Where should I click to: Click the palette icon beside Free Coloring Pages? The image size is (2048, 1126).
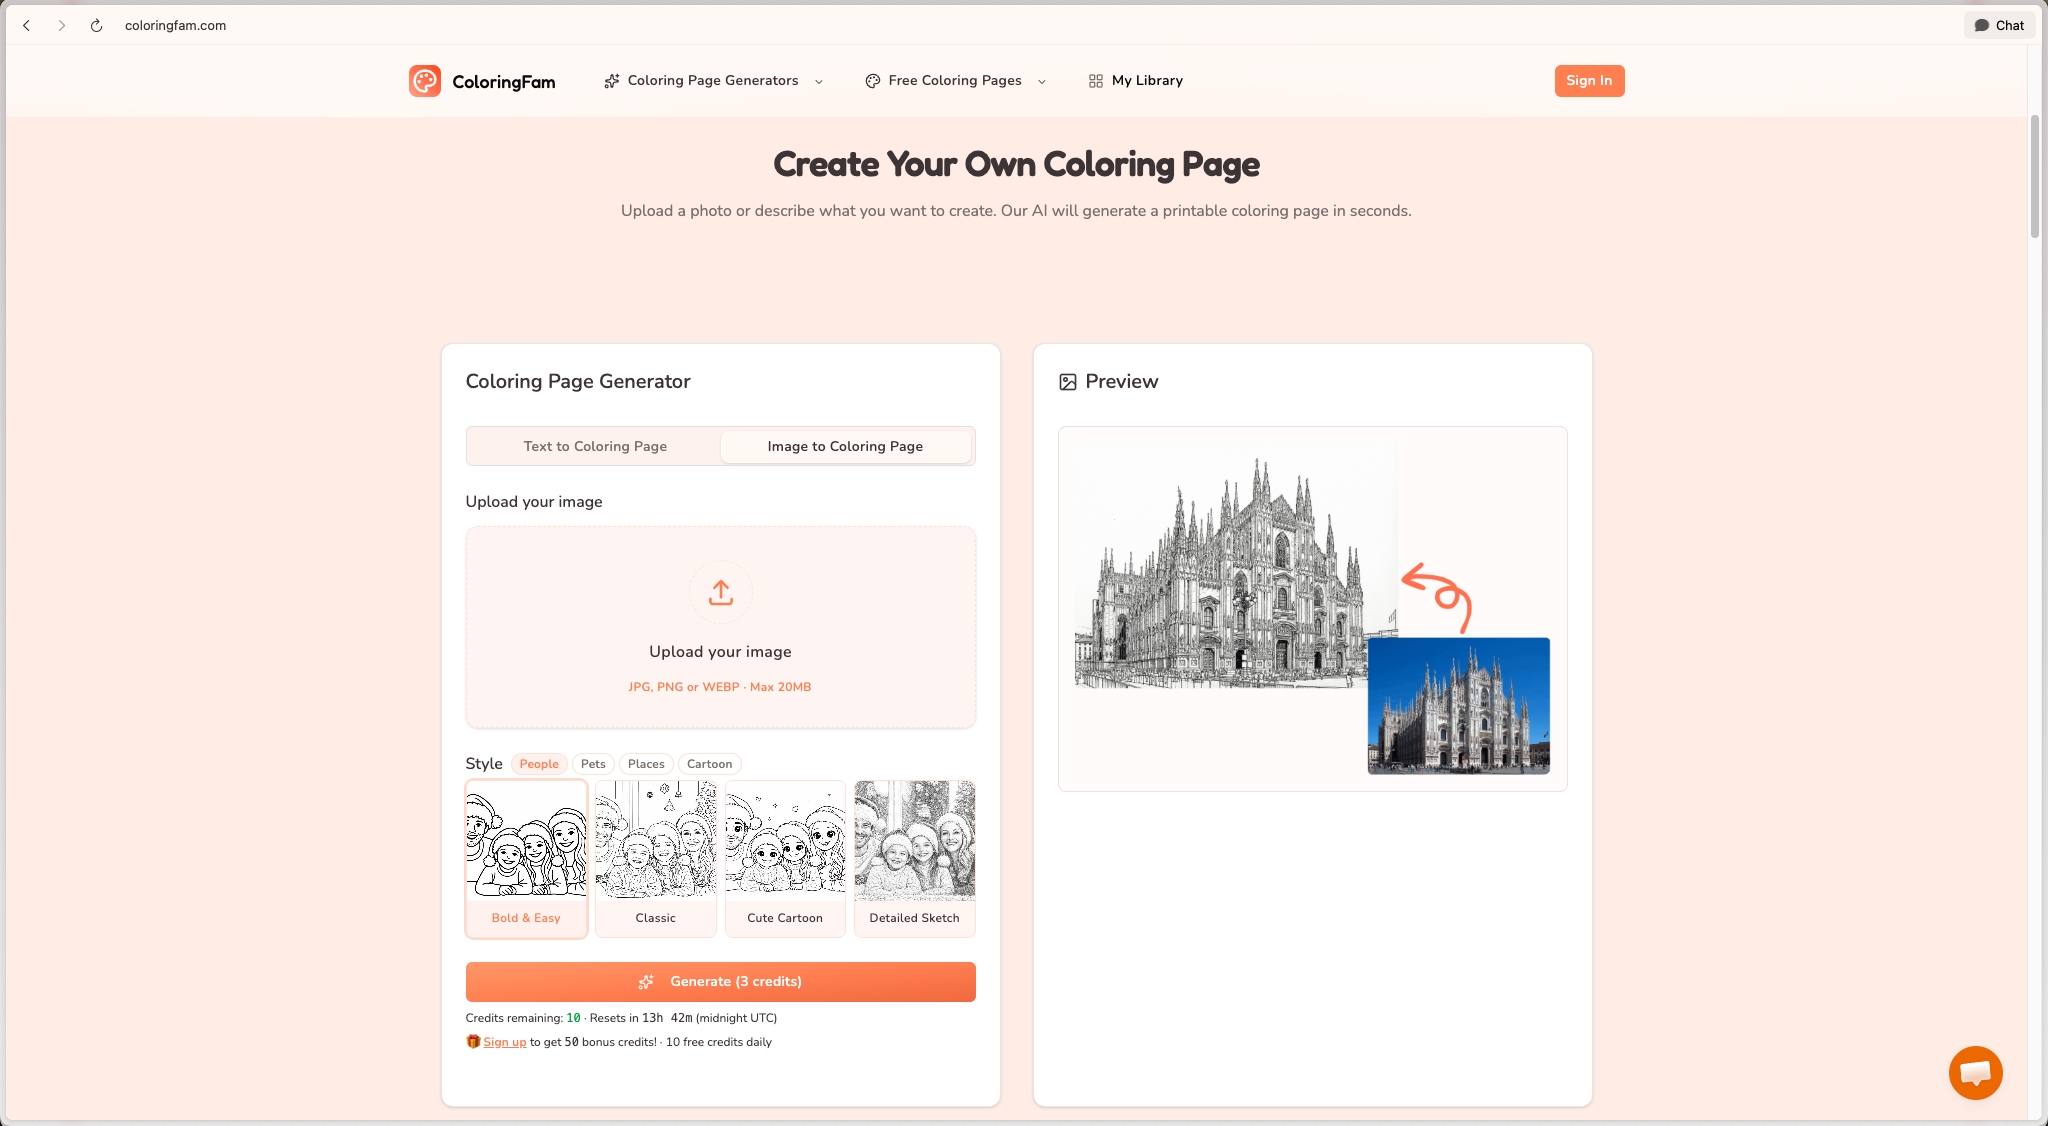point(872,80)
